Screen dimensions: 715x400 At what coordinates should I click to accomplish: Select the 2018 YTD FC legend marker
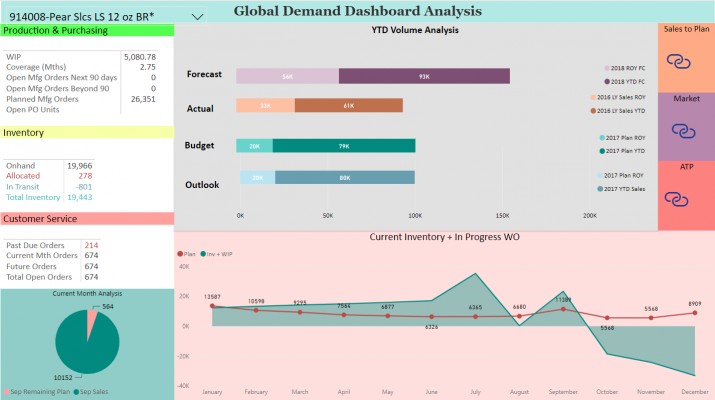(607, 82)
